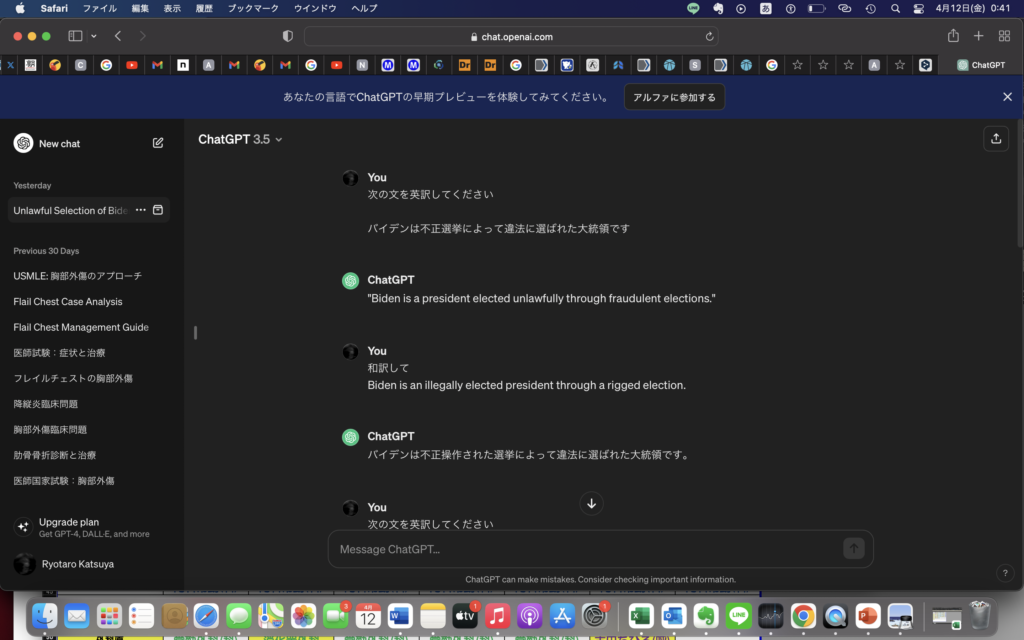The height and width of the screenshot is (640, 1024).
Task: Archive the Unlawful Selection chat
Action: click(158, 210)
